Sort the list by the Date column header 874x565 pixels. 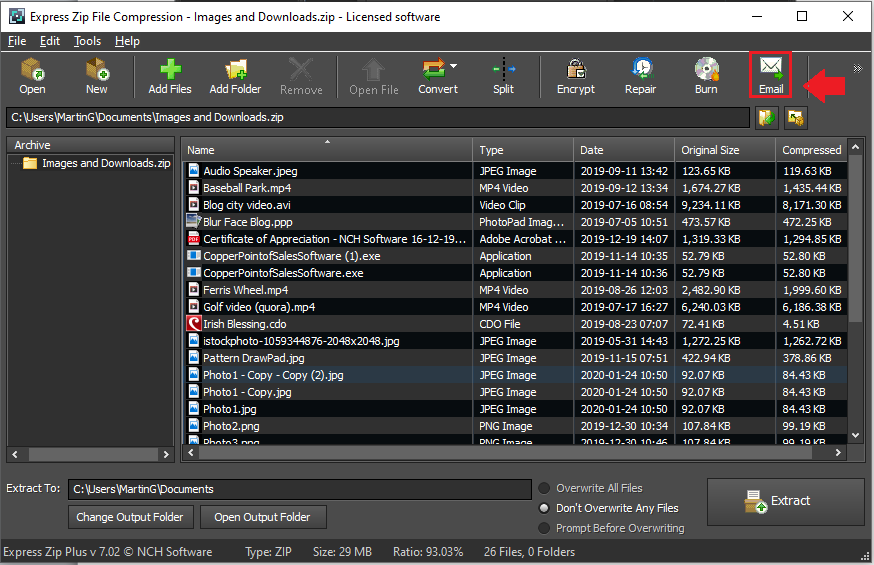(x=624, y=150)
